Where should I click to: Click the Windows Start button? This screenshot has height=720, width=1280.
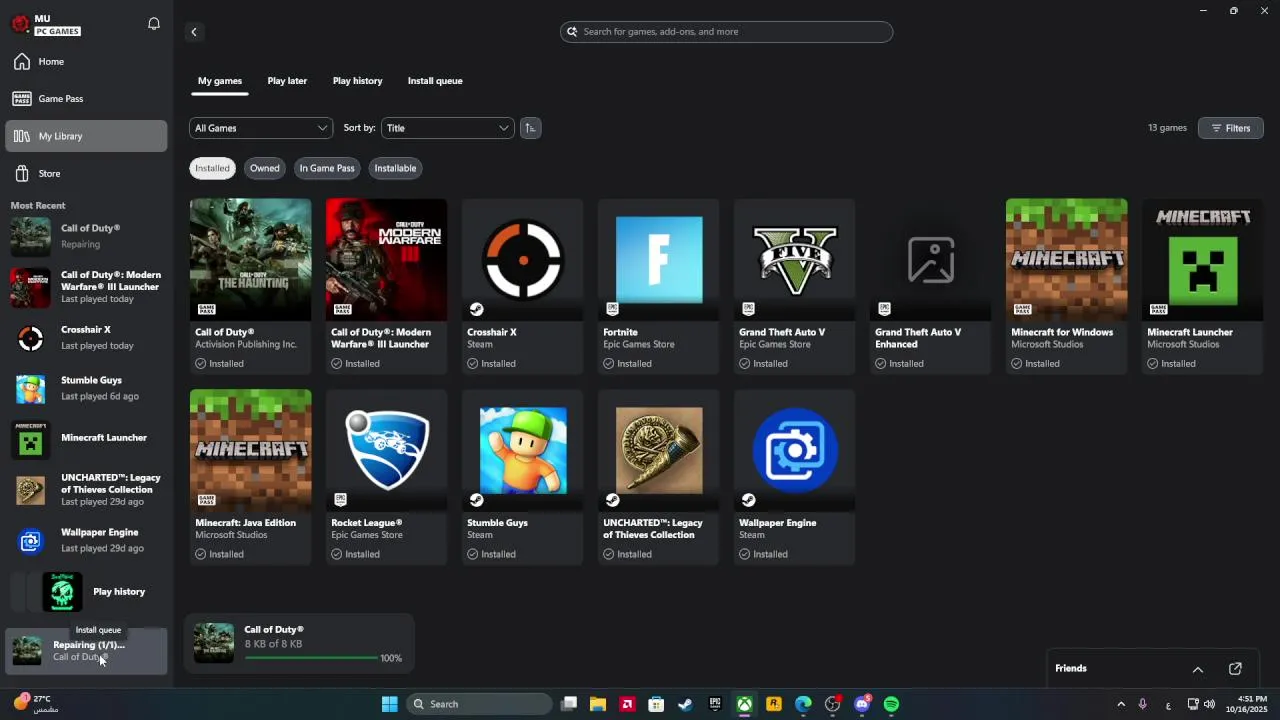point(390,704)
